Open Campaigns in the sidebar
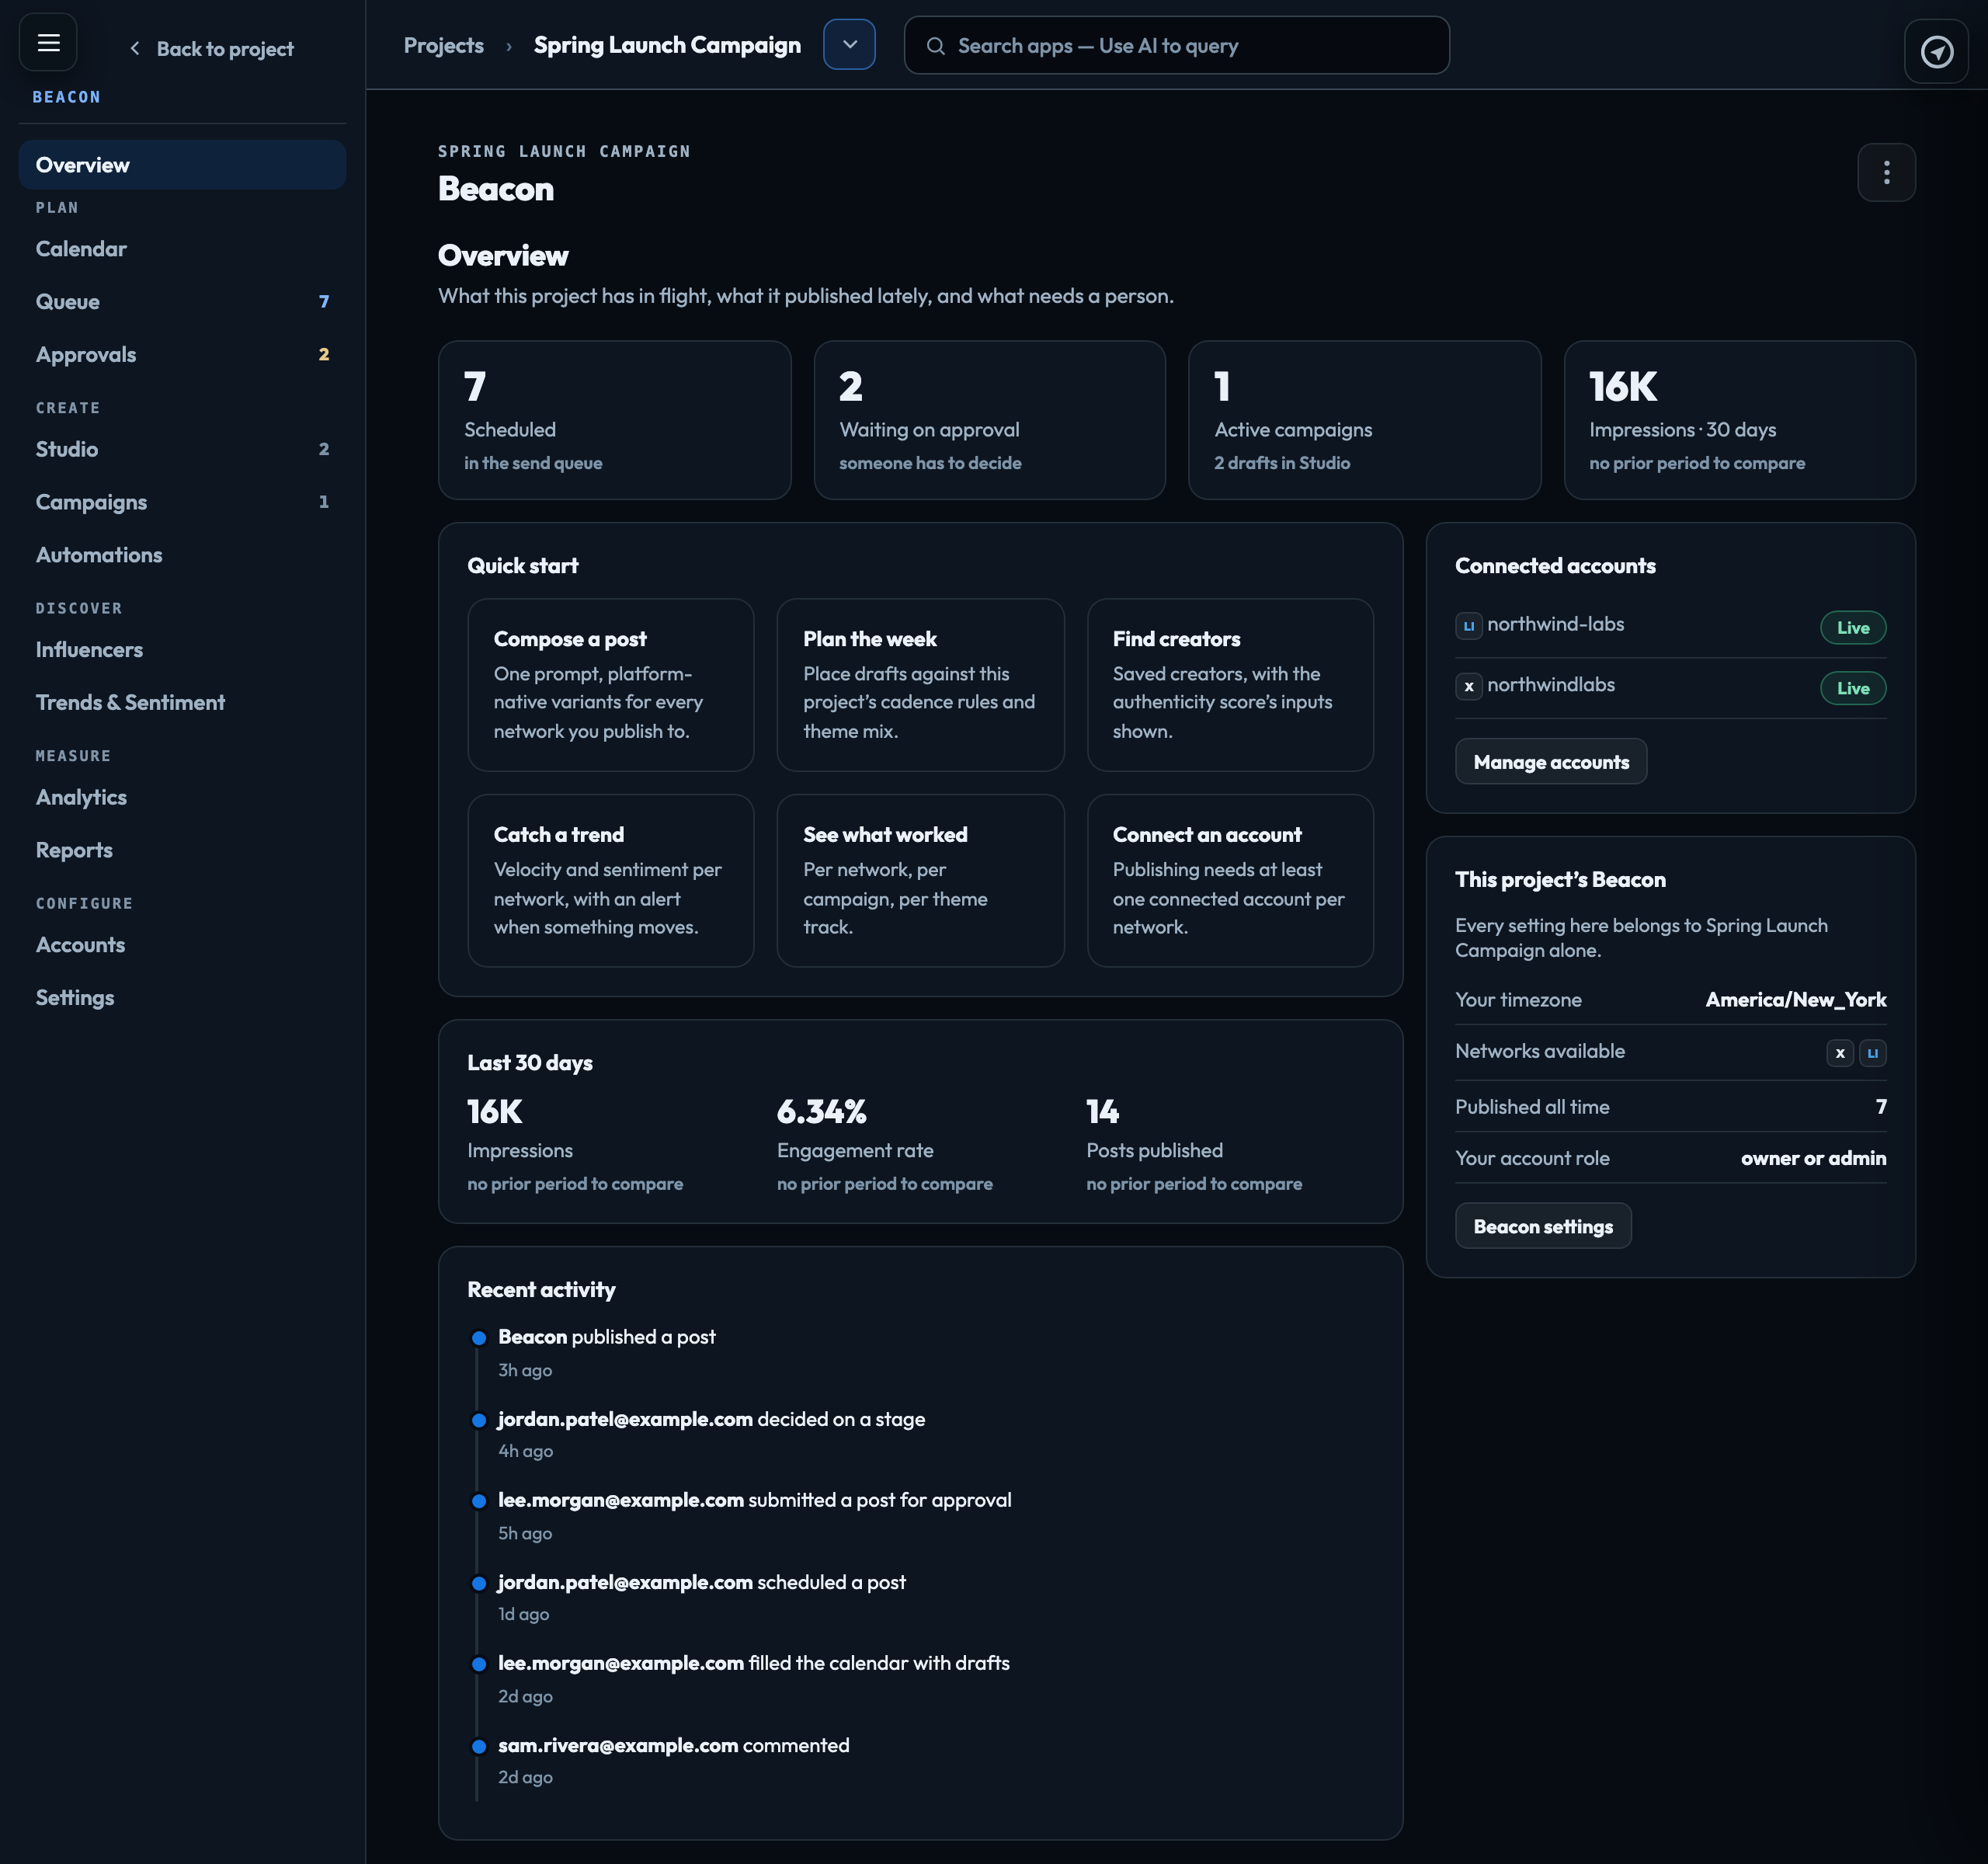The width and height of the screenshot is (1988, 1864). coord(182,502)
